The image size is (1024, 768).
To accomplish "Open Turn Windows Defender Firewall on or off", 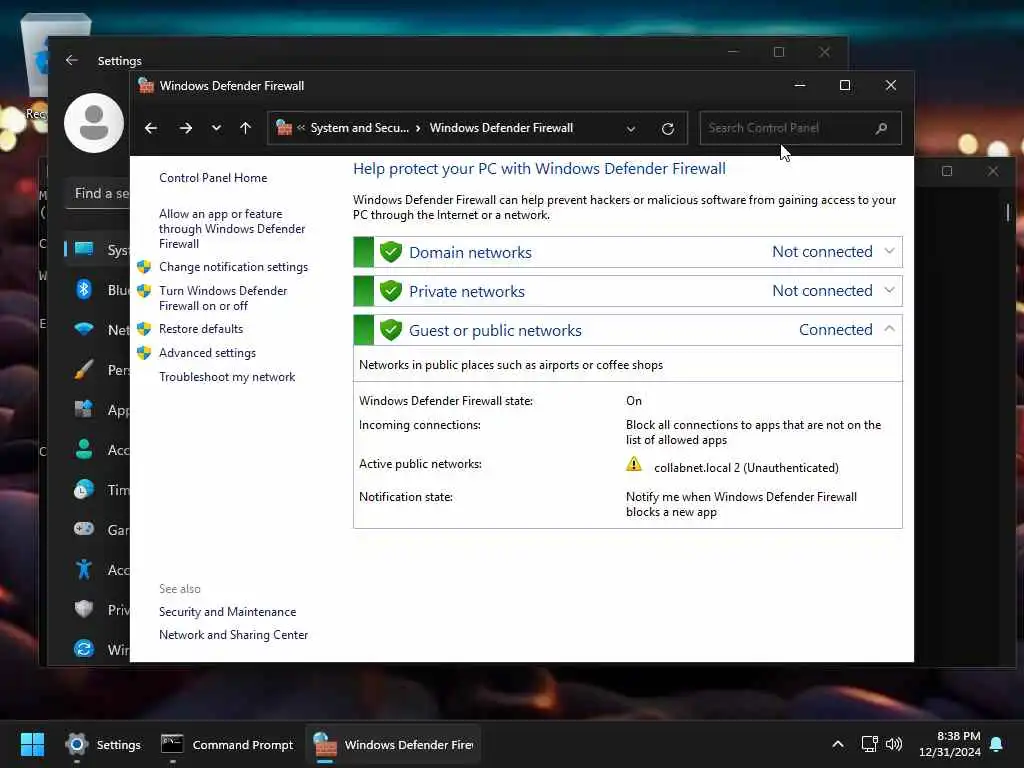I will click(x=223, y=298).
